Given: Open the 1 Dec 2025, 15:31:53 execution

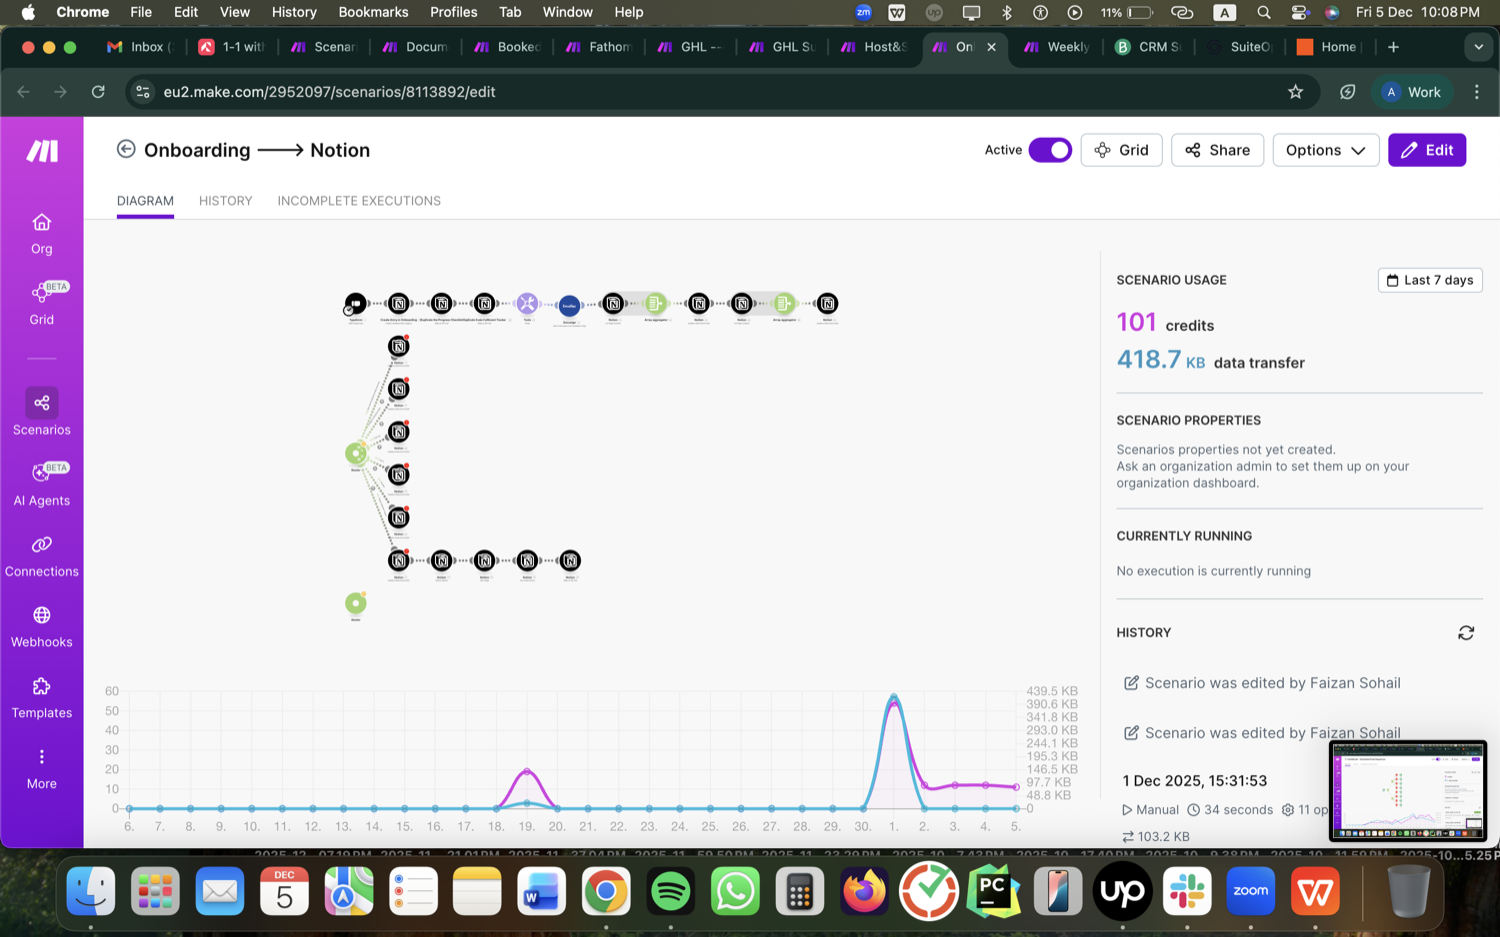Looking at the screenshot, I should 1194,781.
